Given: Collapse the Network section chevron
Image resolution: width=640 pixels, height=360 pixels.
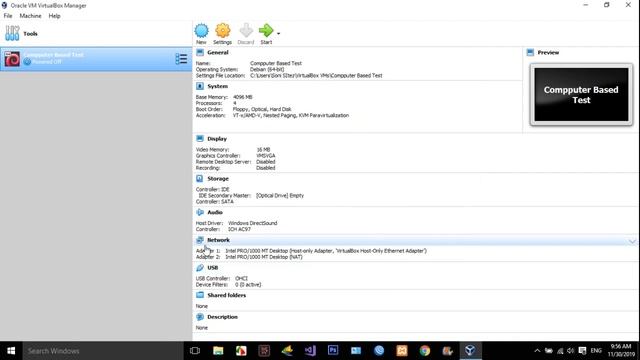Looking at the screenshot, I should 632,241.
